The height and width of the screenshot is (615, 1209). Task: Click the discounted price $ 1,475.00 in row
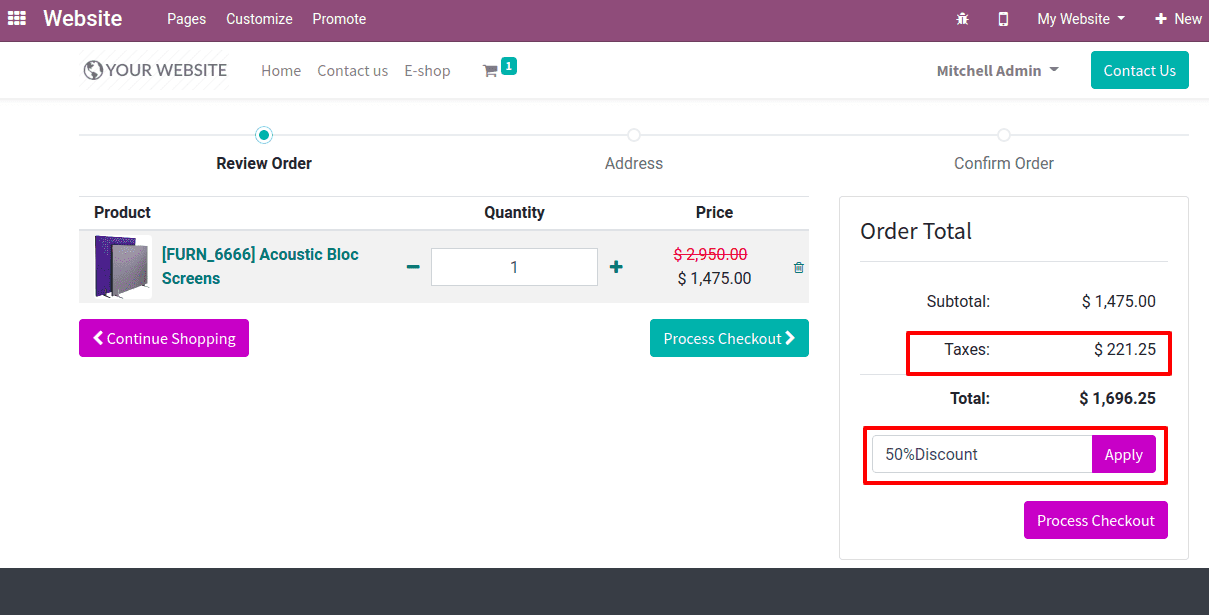[x=714, y=278]
